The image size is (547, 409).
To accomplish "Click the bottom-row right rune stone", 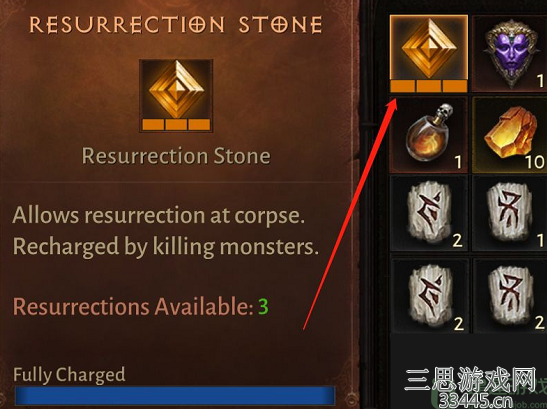I will tap(511, 295).
